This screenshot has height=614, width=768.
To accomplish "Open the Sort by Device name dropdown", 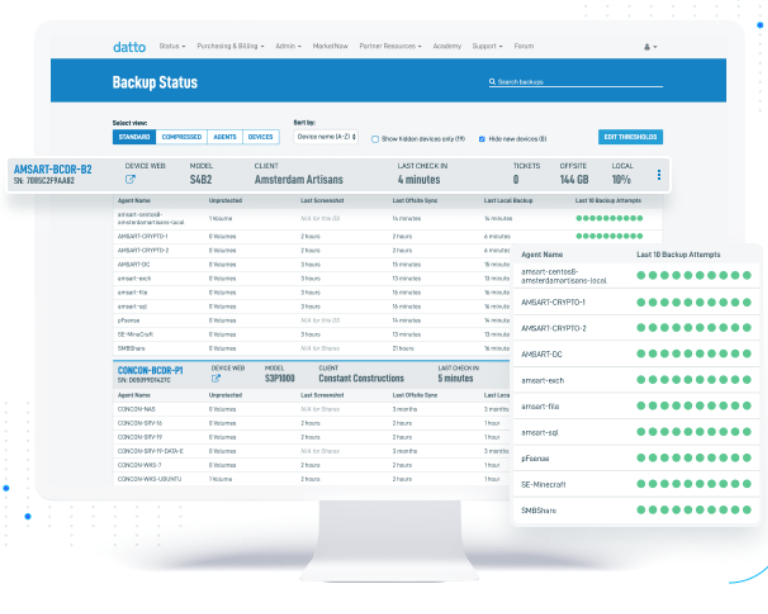I will click(x=326, y=137).
